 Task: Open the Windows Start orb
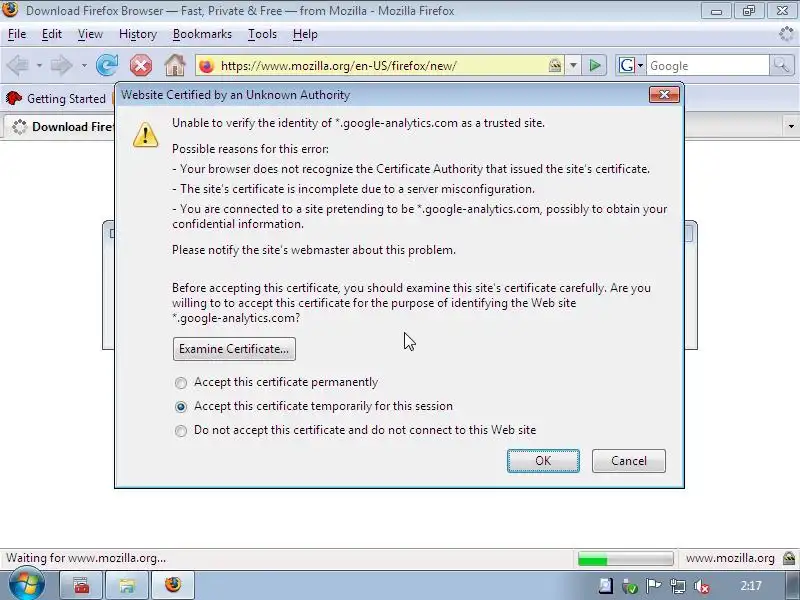point(26,585)
